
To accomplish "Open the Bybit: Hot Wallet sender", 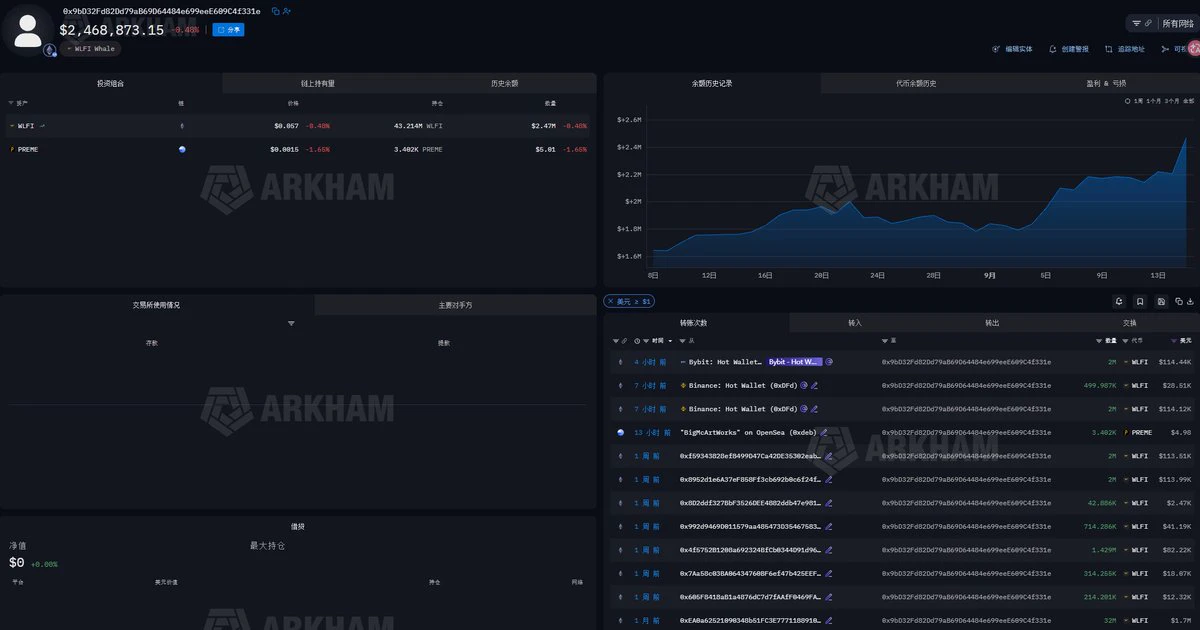I will pos(725,362).
